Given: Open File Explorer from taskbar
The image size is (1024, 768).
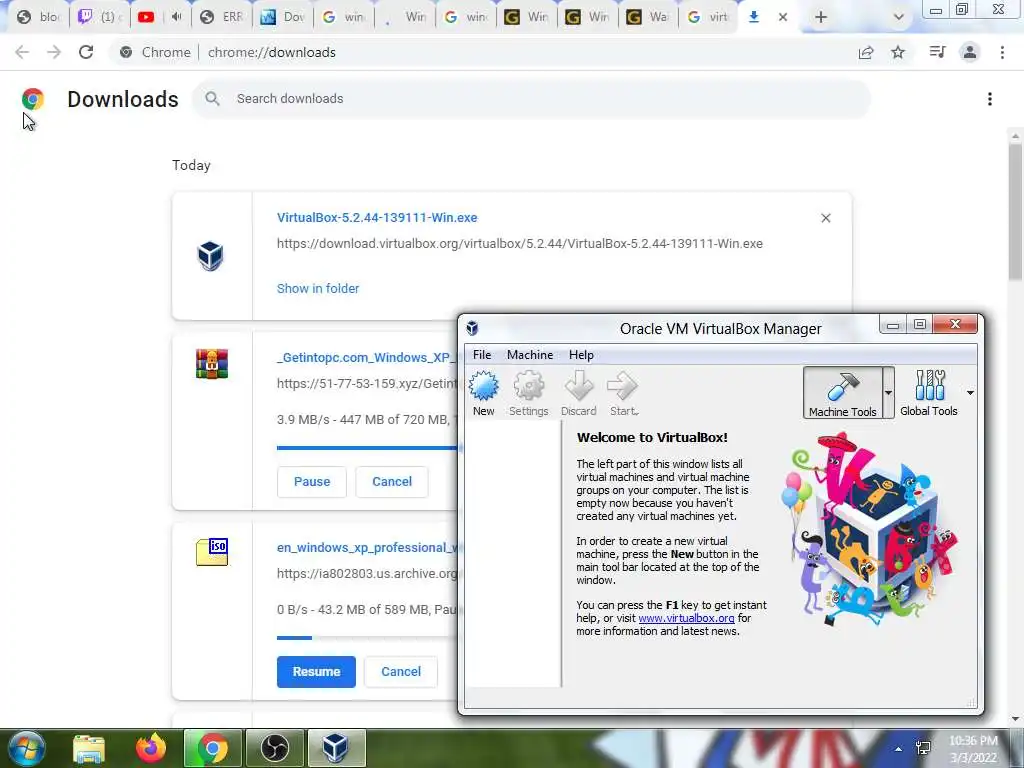Looking at the screenshot, I should tap(89, 748).
